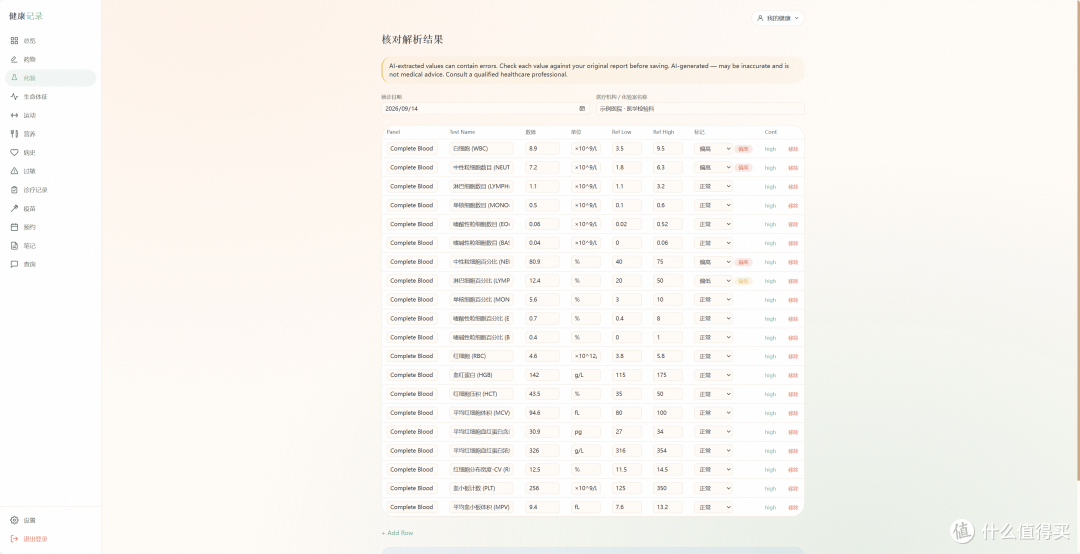Viewport: 1080px width, 554px height.
Task: Click the 偏高 badge in the 80.9 row
Action: (x=743, y=262)
